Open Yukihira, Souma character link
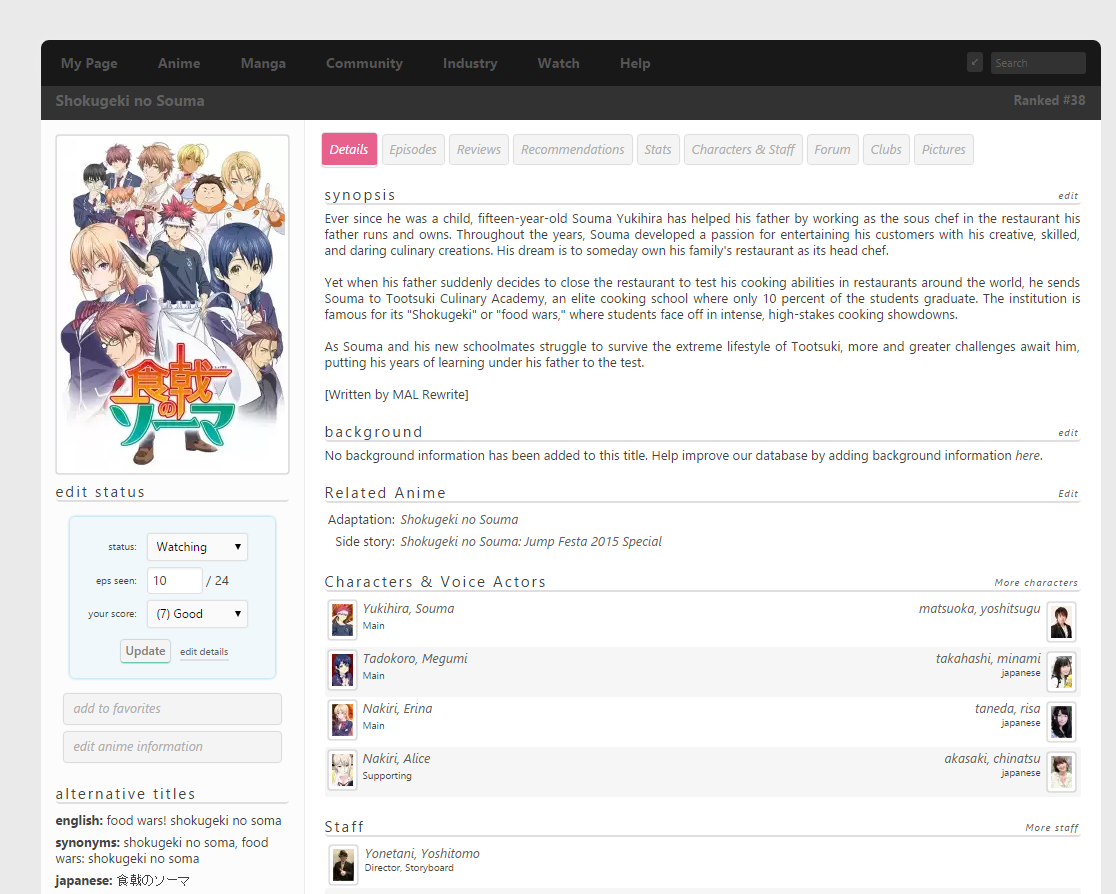Image resolution: width=1116 pixels, height=894 pixels. pos(408,609)
